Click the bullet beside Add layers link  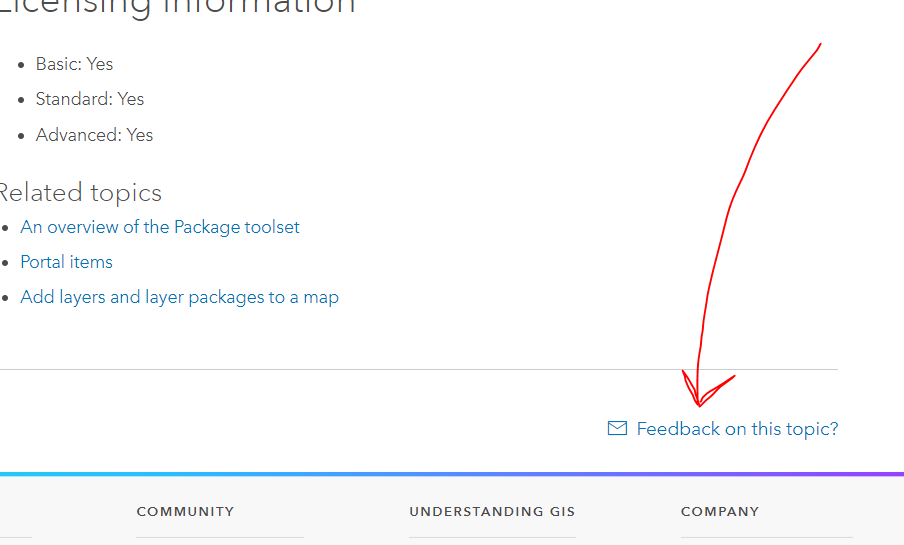tap(7, 298)
